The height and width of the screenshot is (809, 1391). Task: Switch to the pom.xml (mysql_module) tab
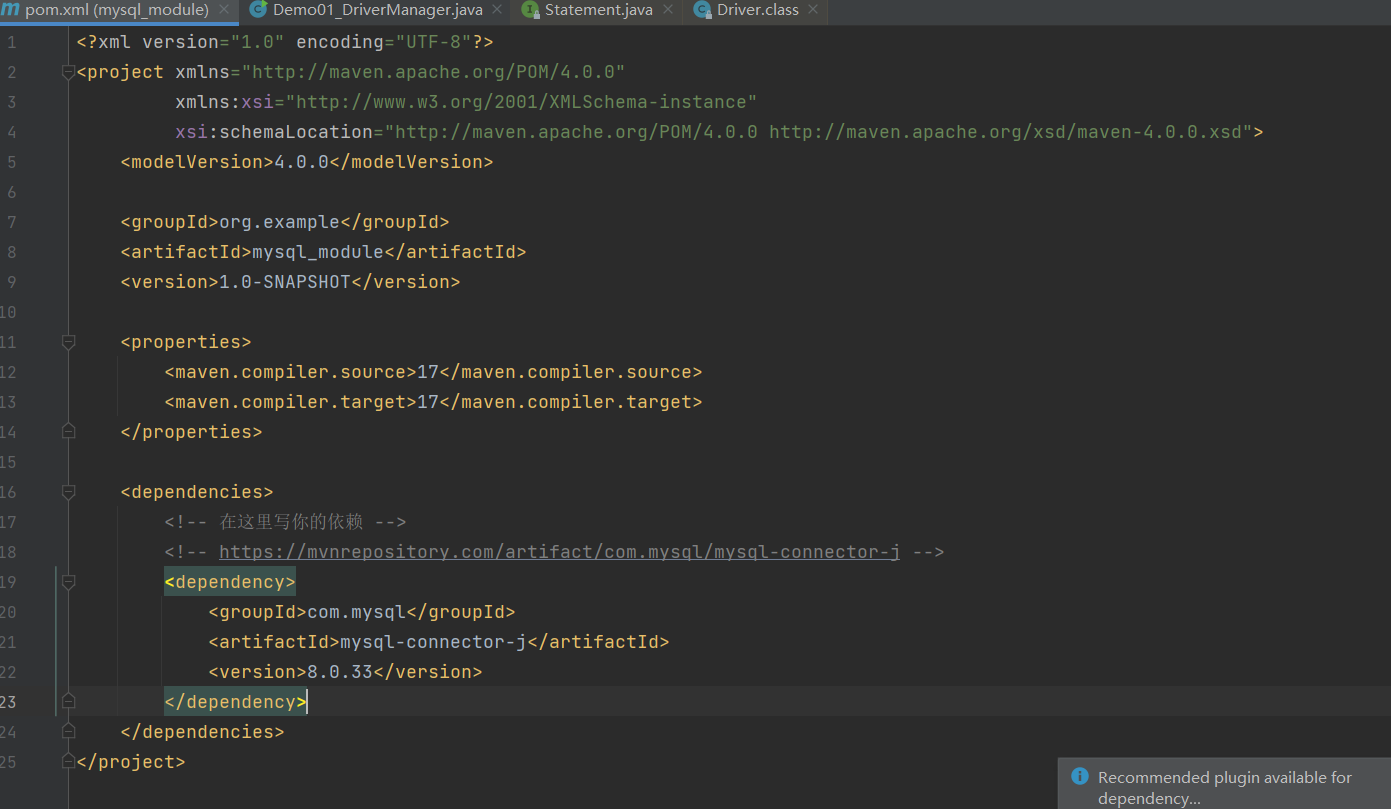click(118, 10)
